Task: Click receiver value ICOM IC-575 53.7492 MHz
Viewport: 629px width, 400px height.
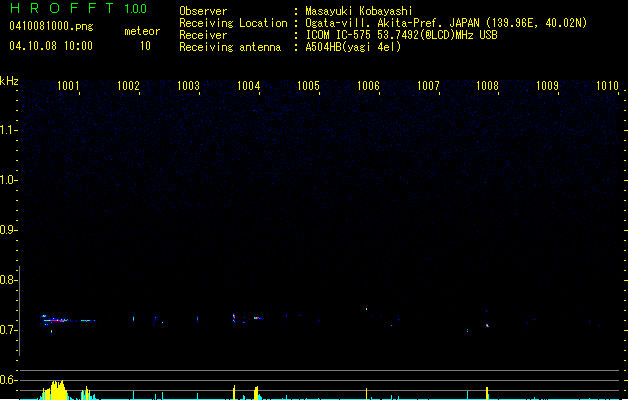Action: [401, 35]
